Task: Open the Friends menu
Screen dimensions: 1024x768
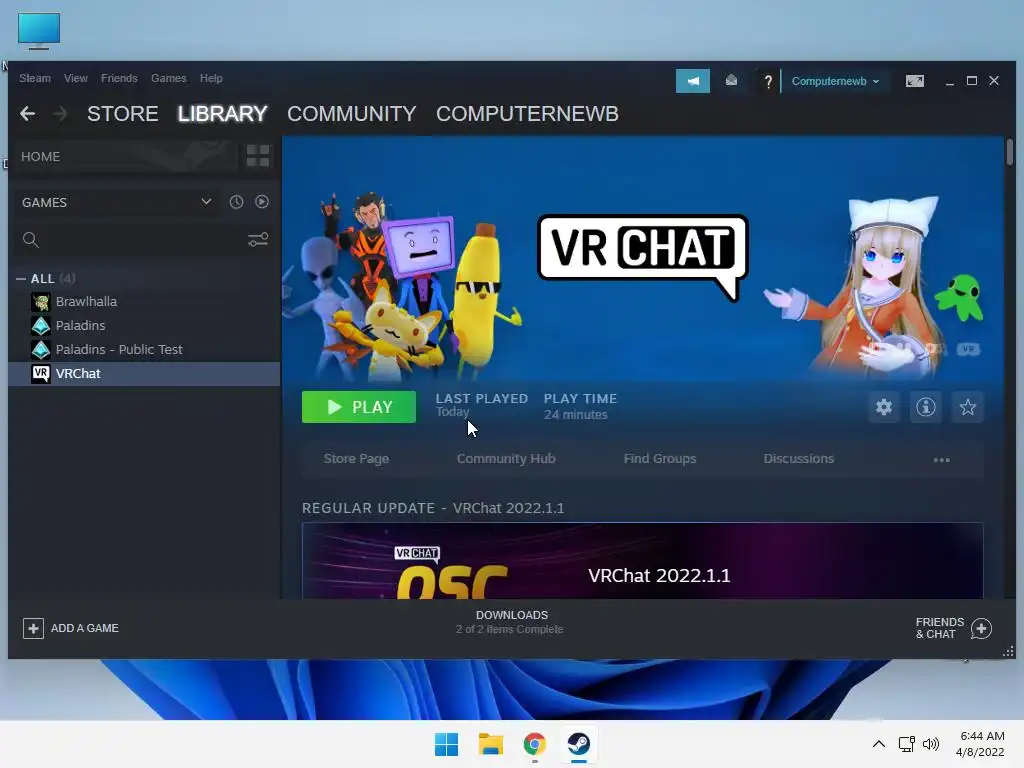Action: tap(119, 78)
